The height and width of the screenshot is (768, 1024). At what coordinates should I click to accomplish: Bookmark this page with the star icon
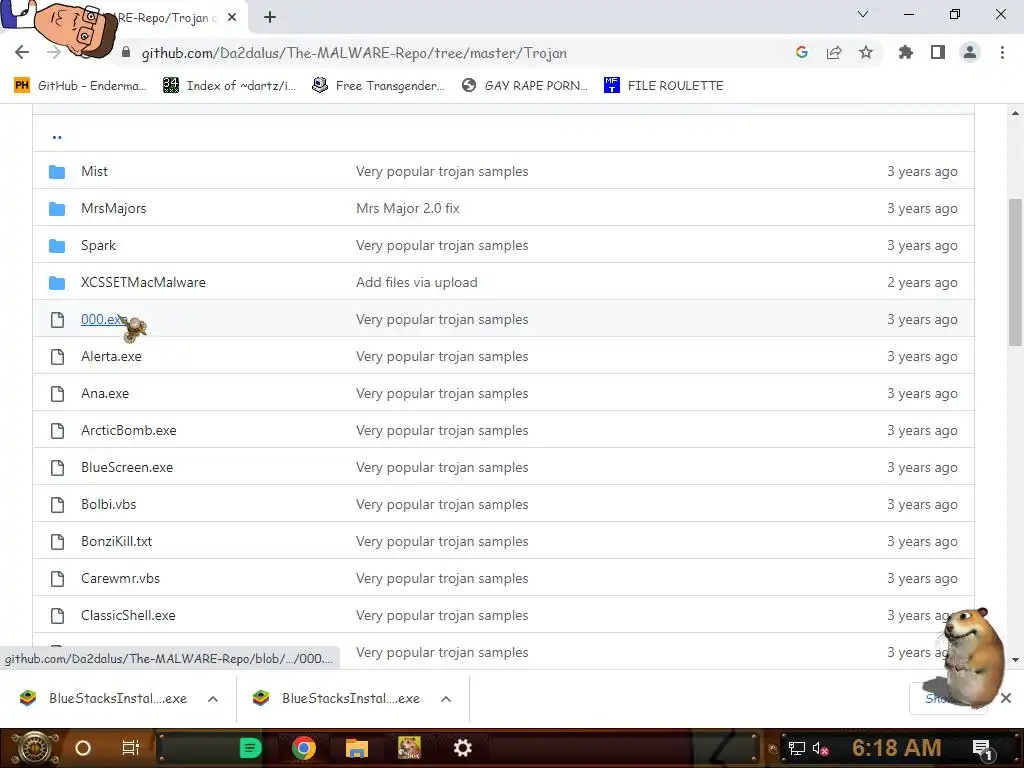(866, 52)
